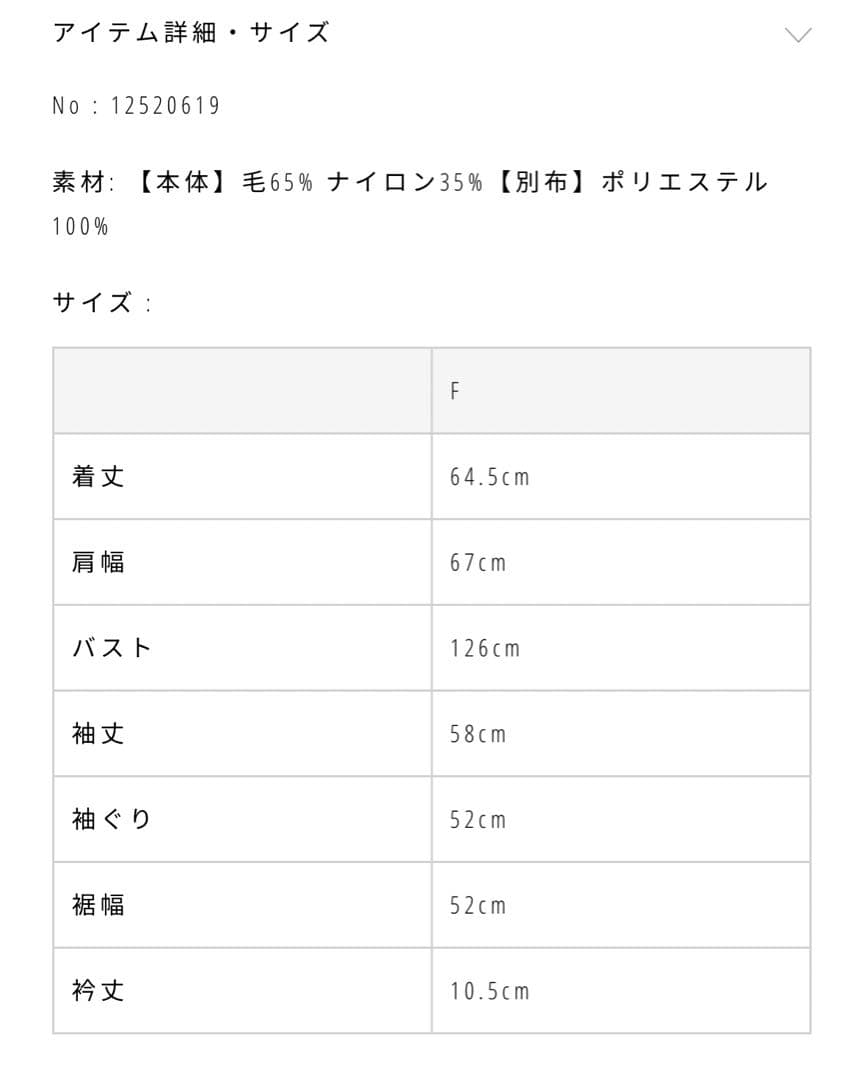
Task: Click the バスト row label
Action: [112, 648]
